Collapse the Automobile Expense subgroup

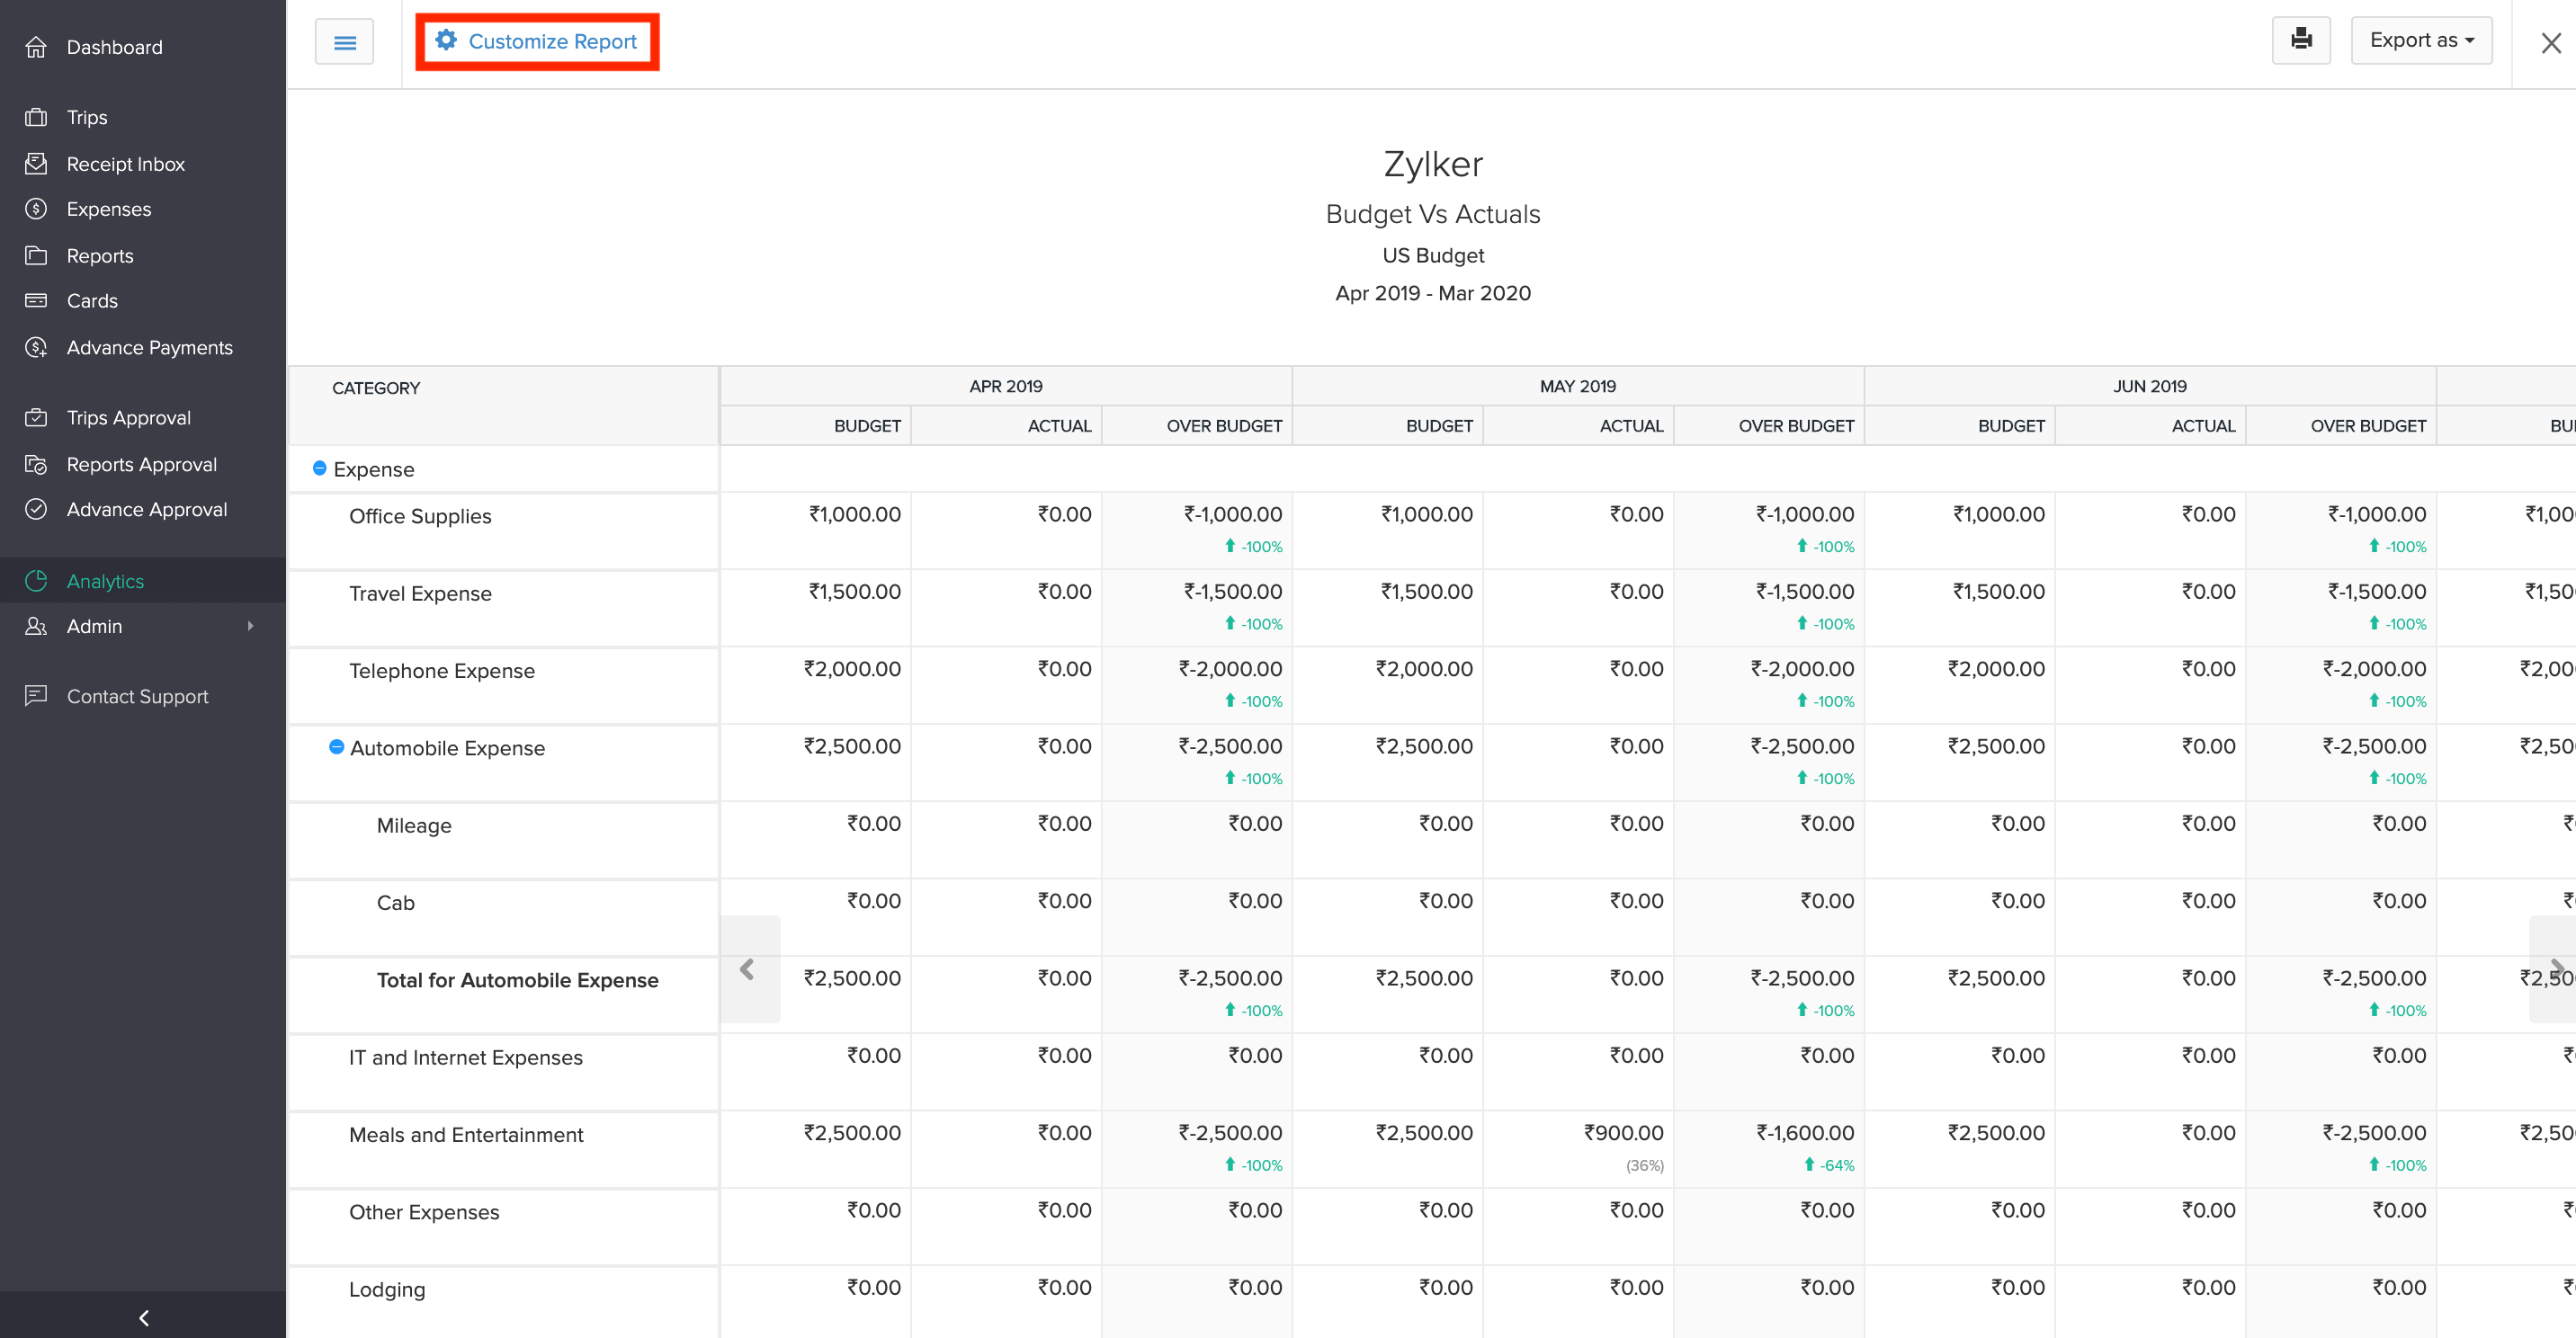coord(336,747)
